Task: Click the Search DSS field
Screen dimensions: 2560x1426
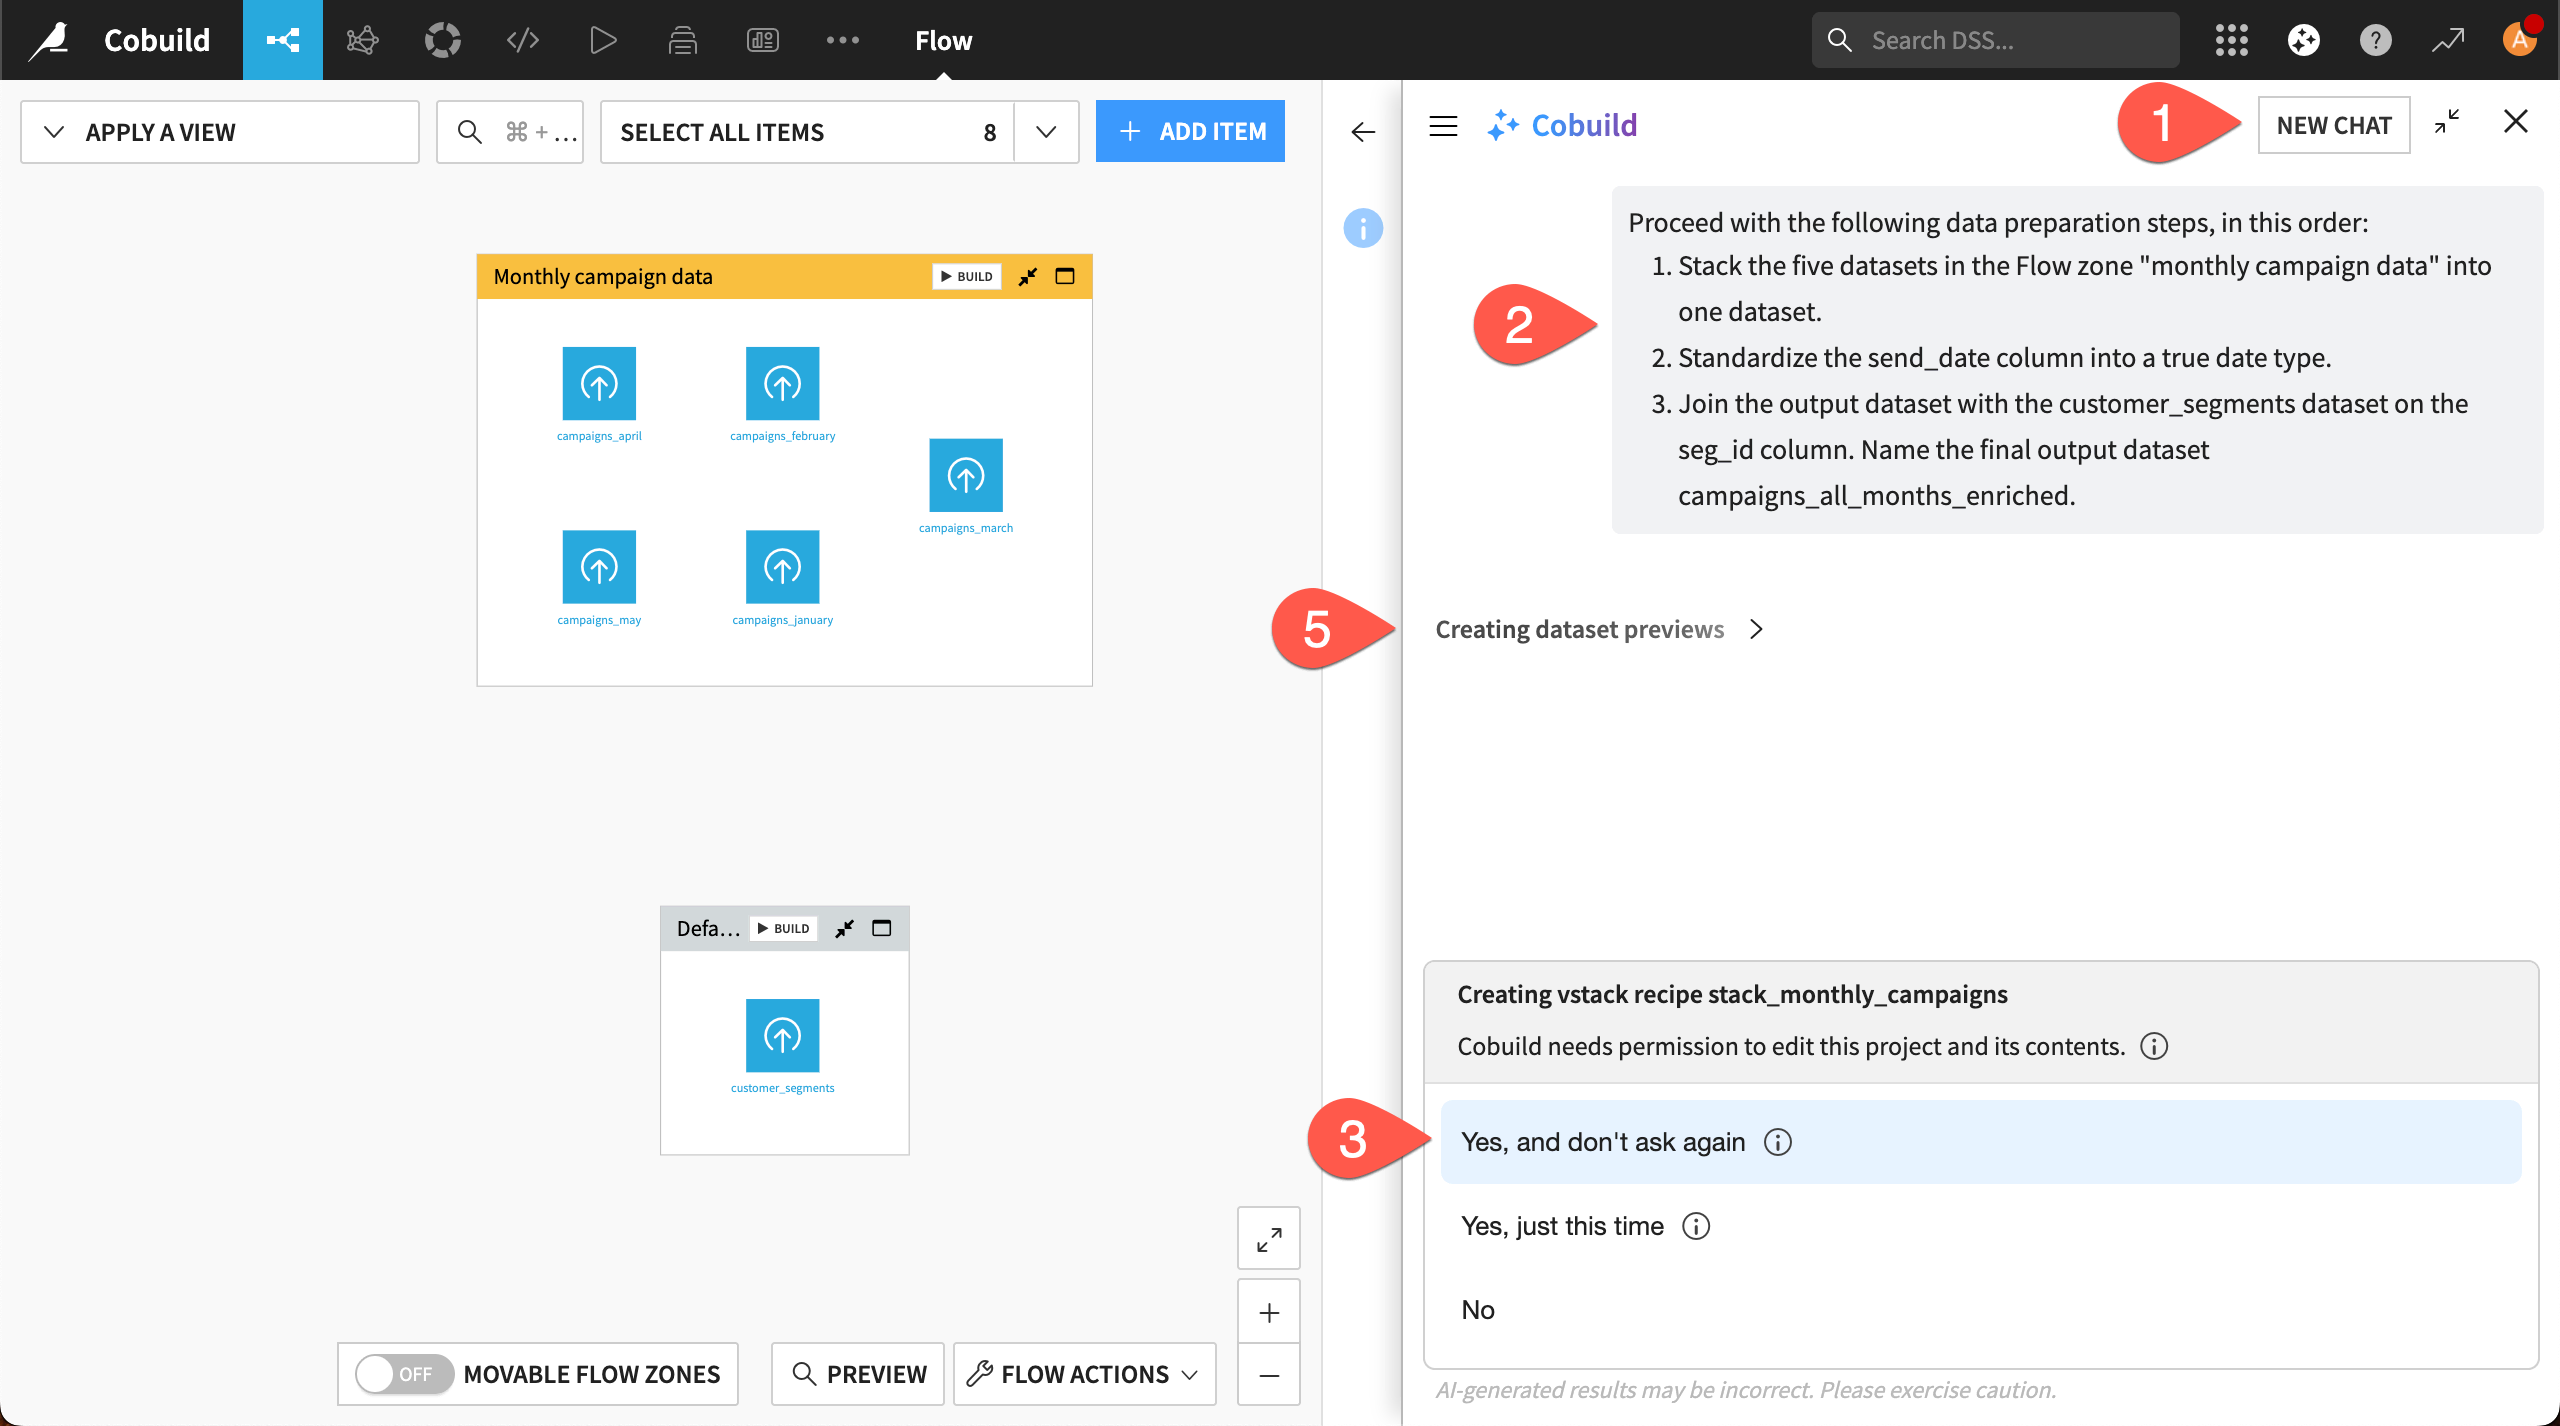Action: [x=1995, y=40]
